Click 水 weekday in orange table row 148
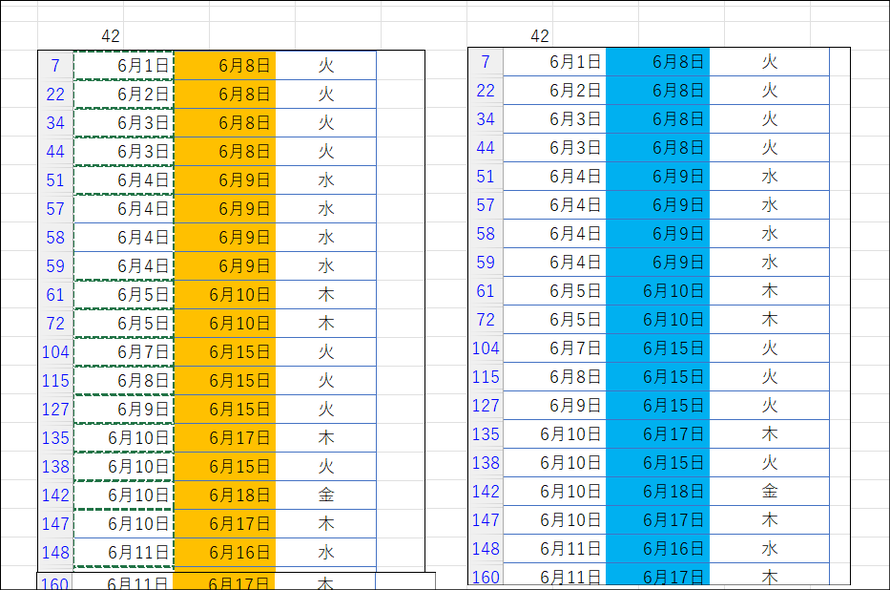This screenshot has height=590, width=890. [326, 552]
